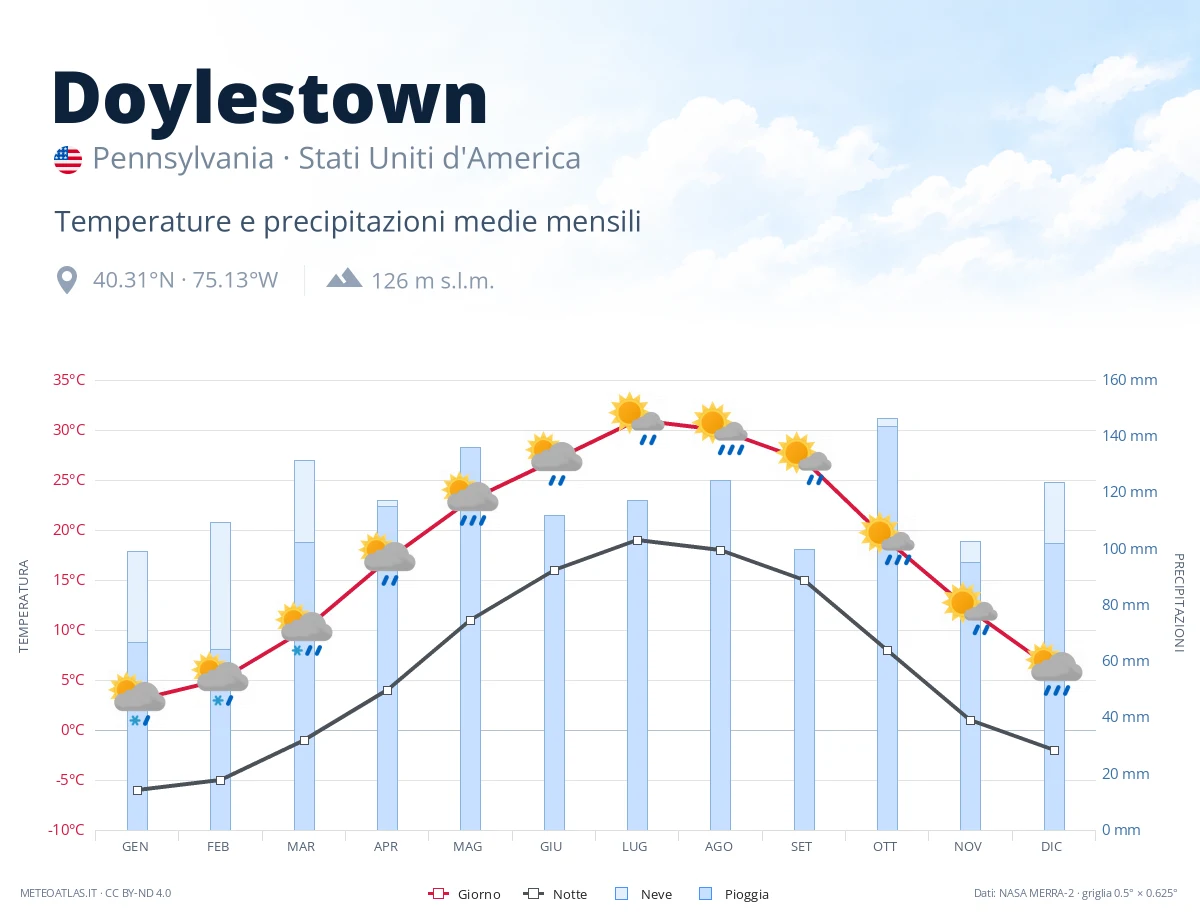Click the January snow-rain weather icon
1200x920 pixels.
[137, 699]
